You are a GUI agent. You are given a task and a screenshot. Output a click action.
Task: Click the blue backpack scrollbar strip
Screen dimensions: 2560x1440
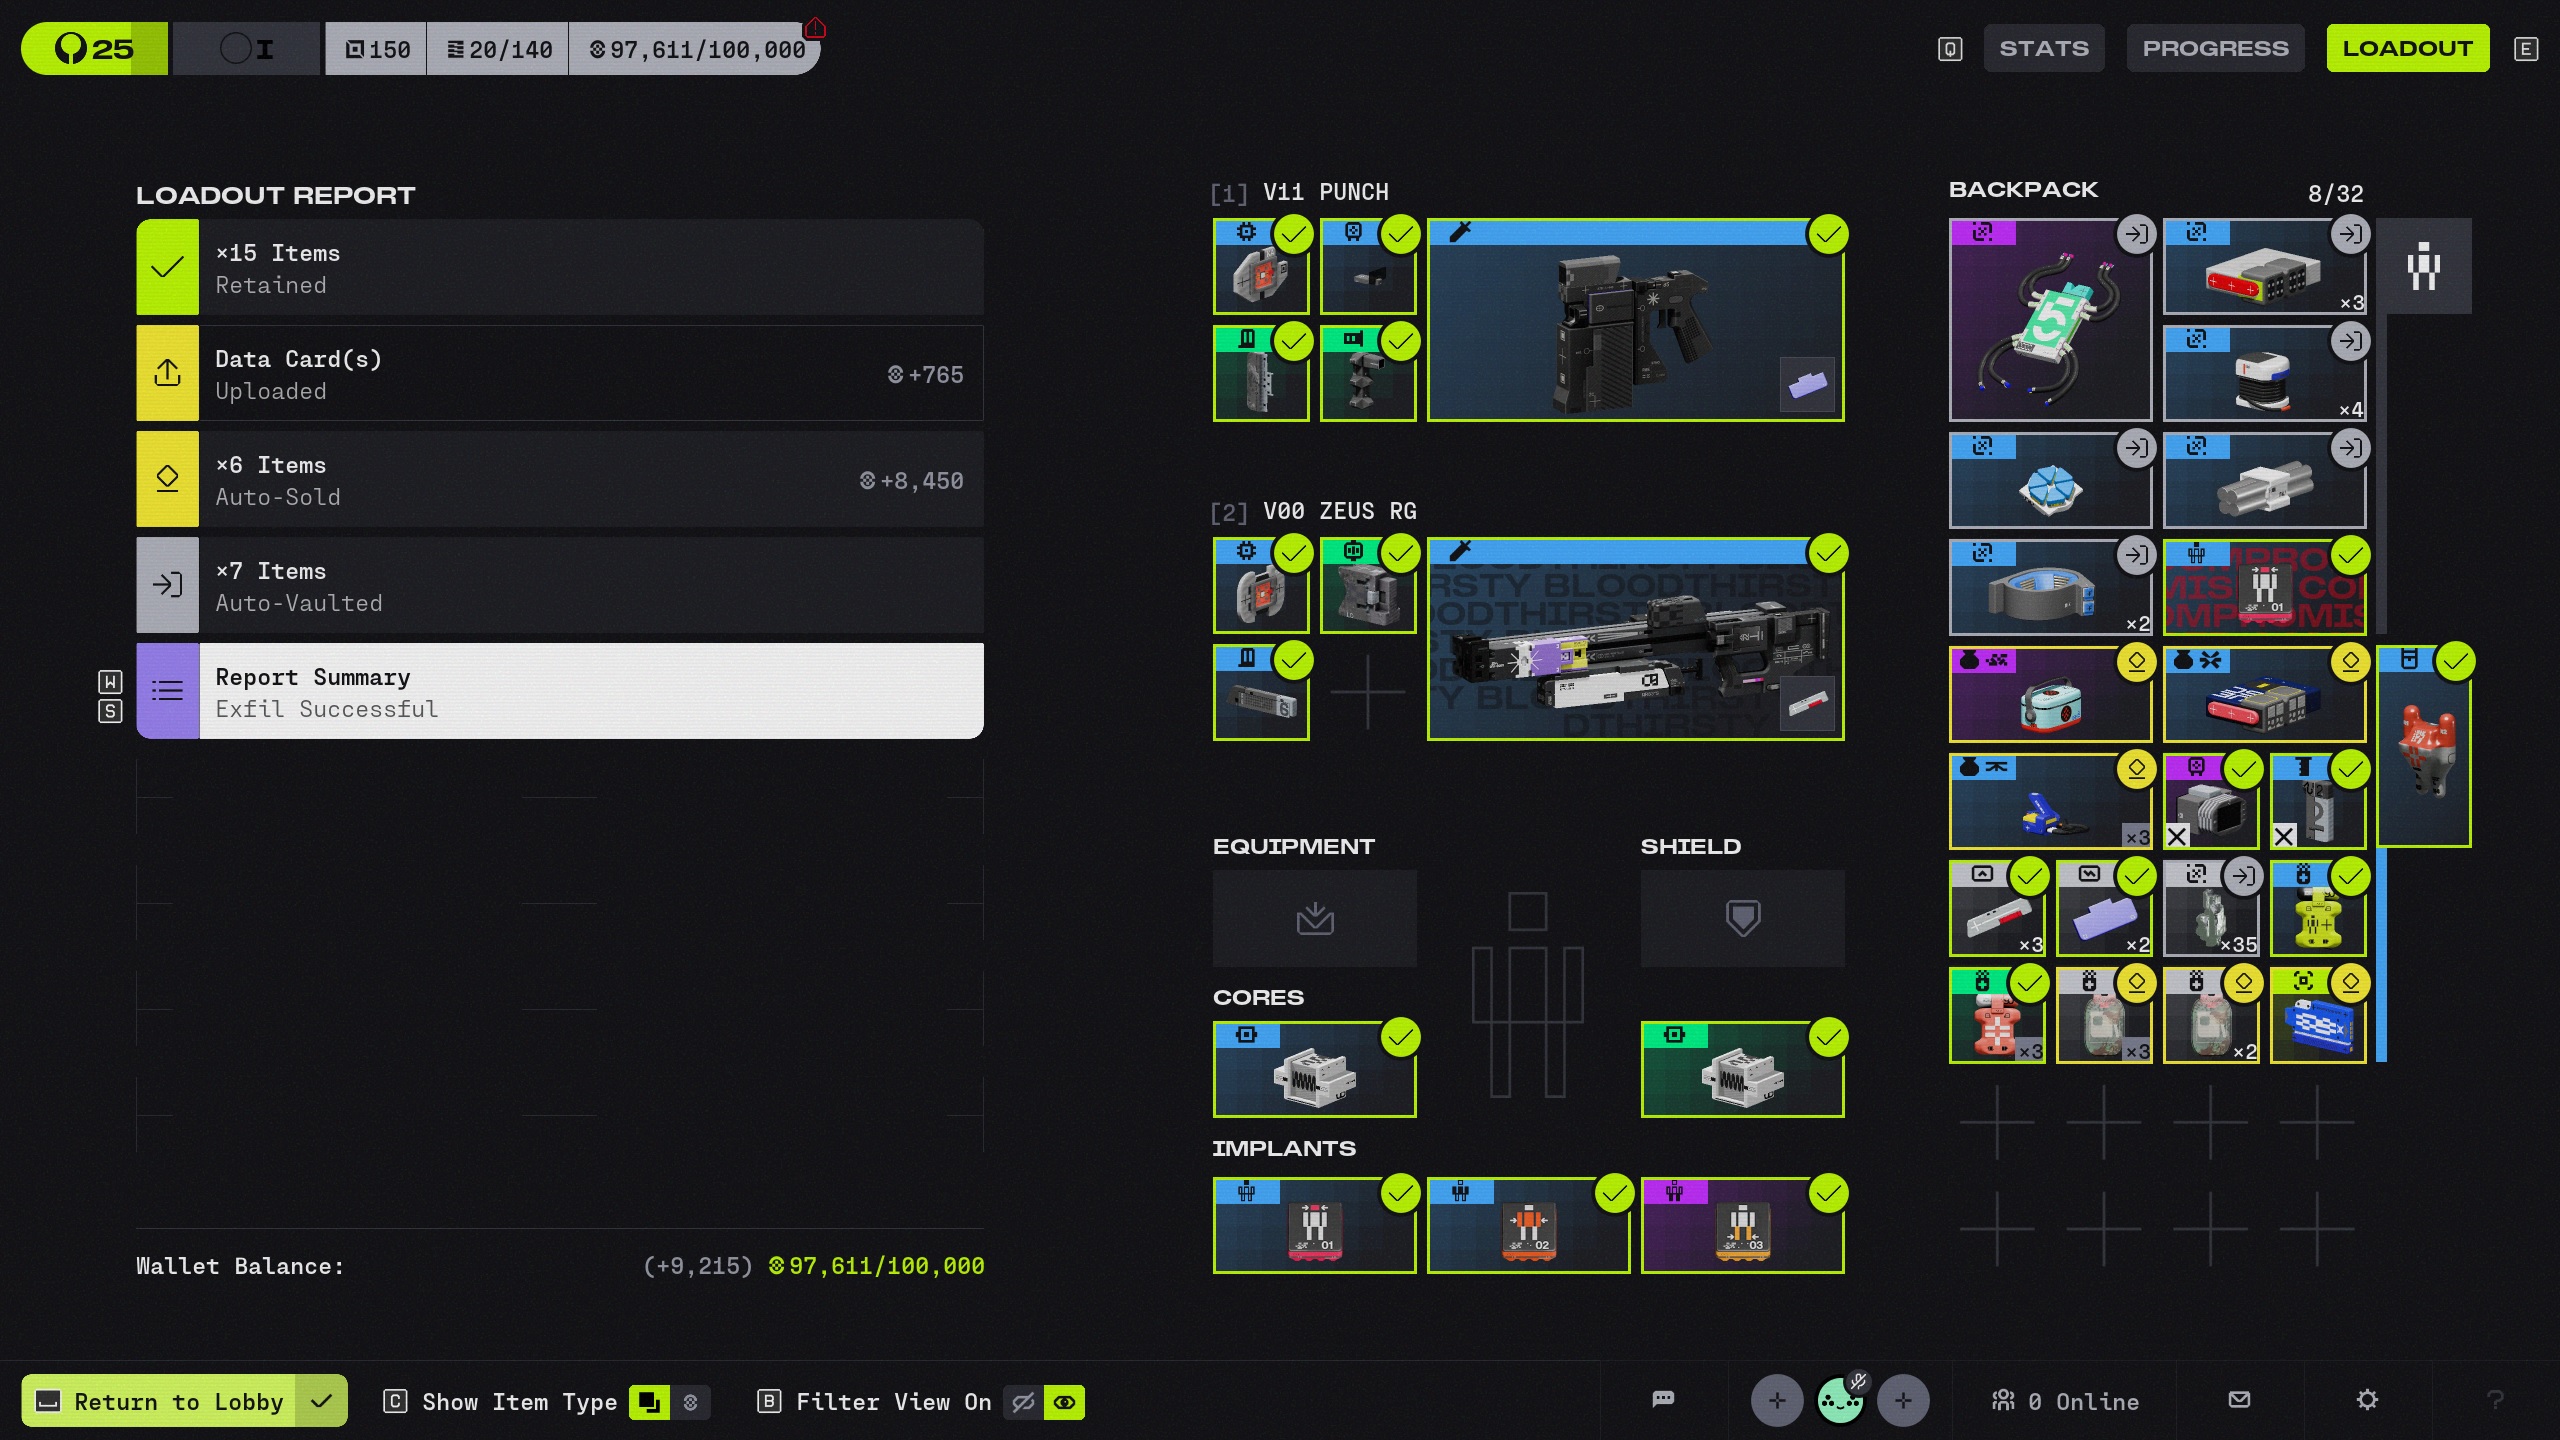coord(2381,955)
